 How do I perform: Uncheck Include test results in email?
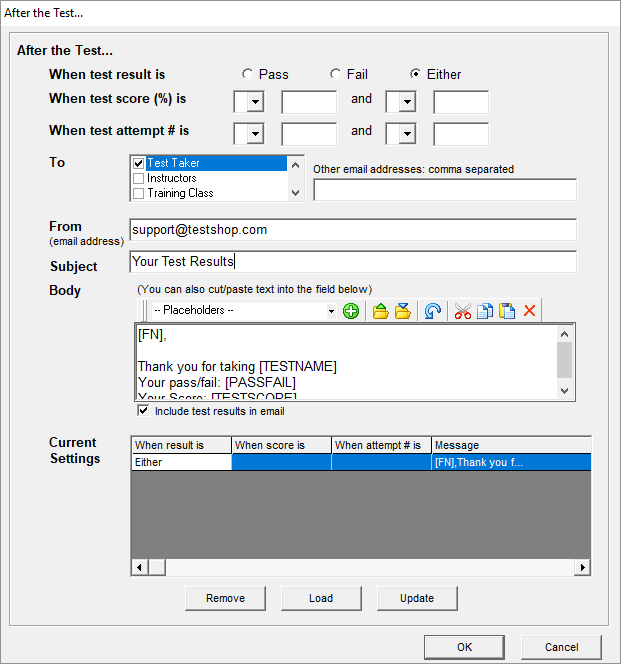point(143,411)
